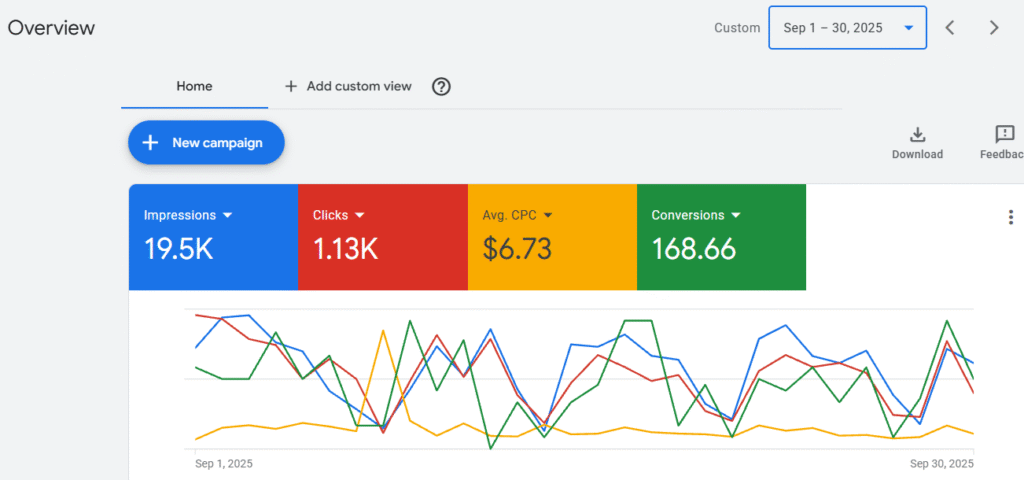
Task: Advance to the next date period arrow
Action: click(994, 28)
